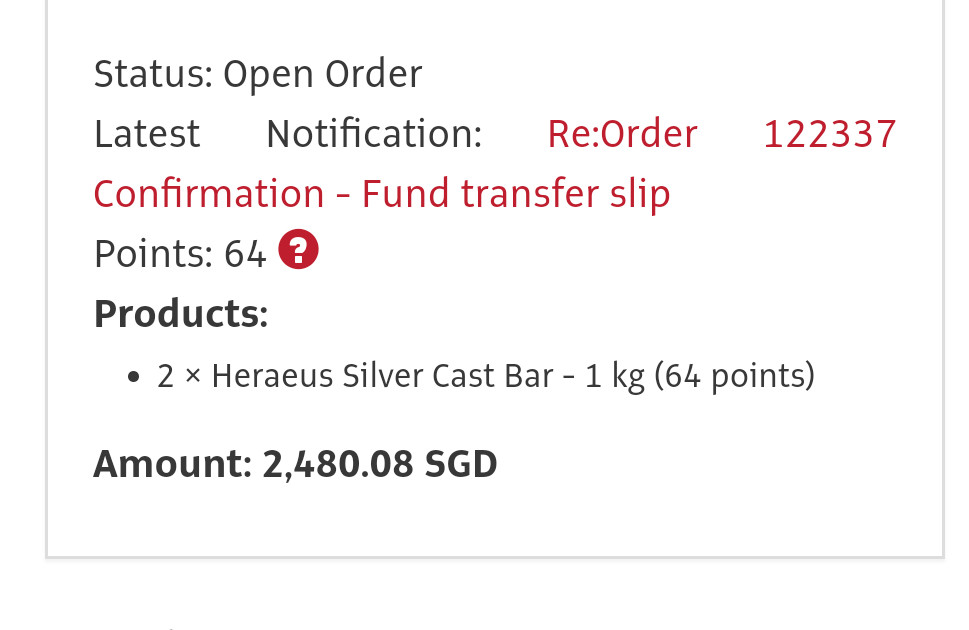Open the Fund transfer slip link text

click(516, 194)
